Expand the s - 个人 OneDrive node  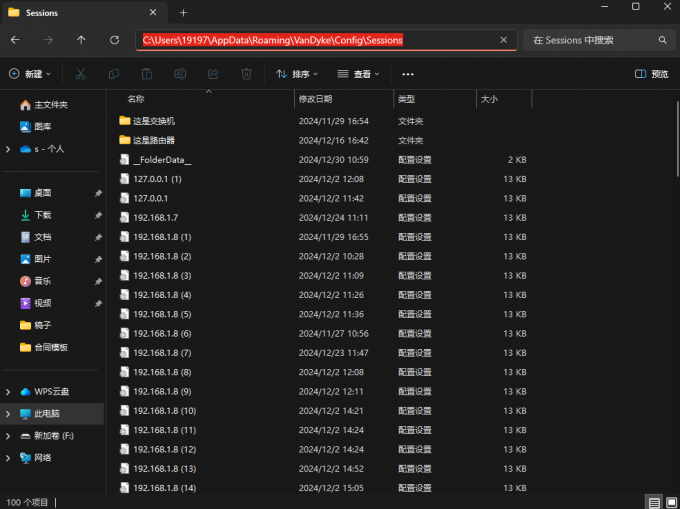tap(8, 149)
